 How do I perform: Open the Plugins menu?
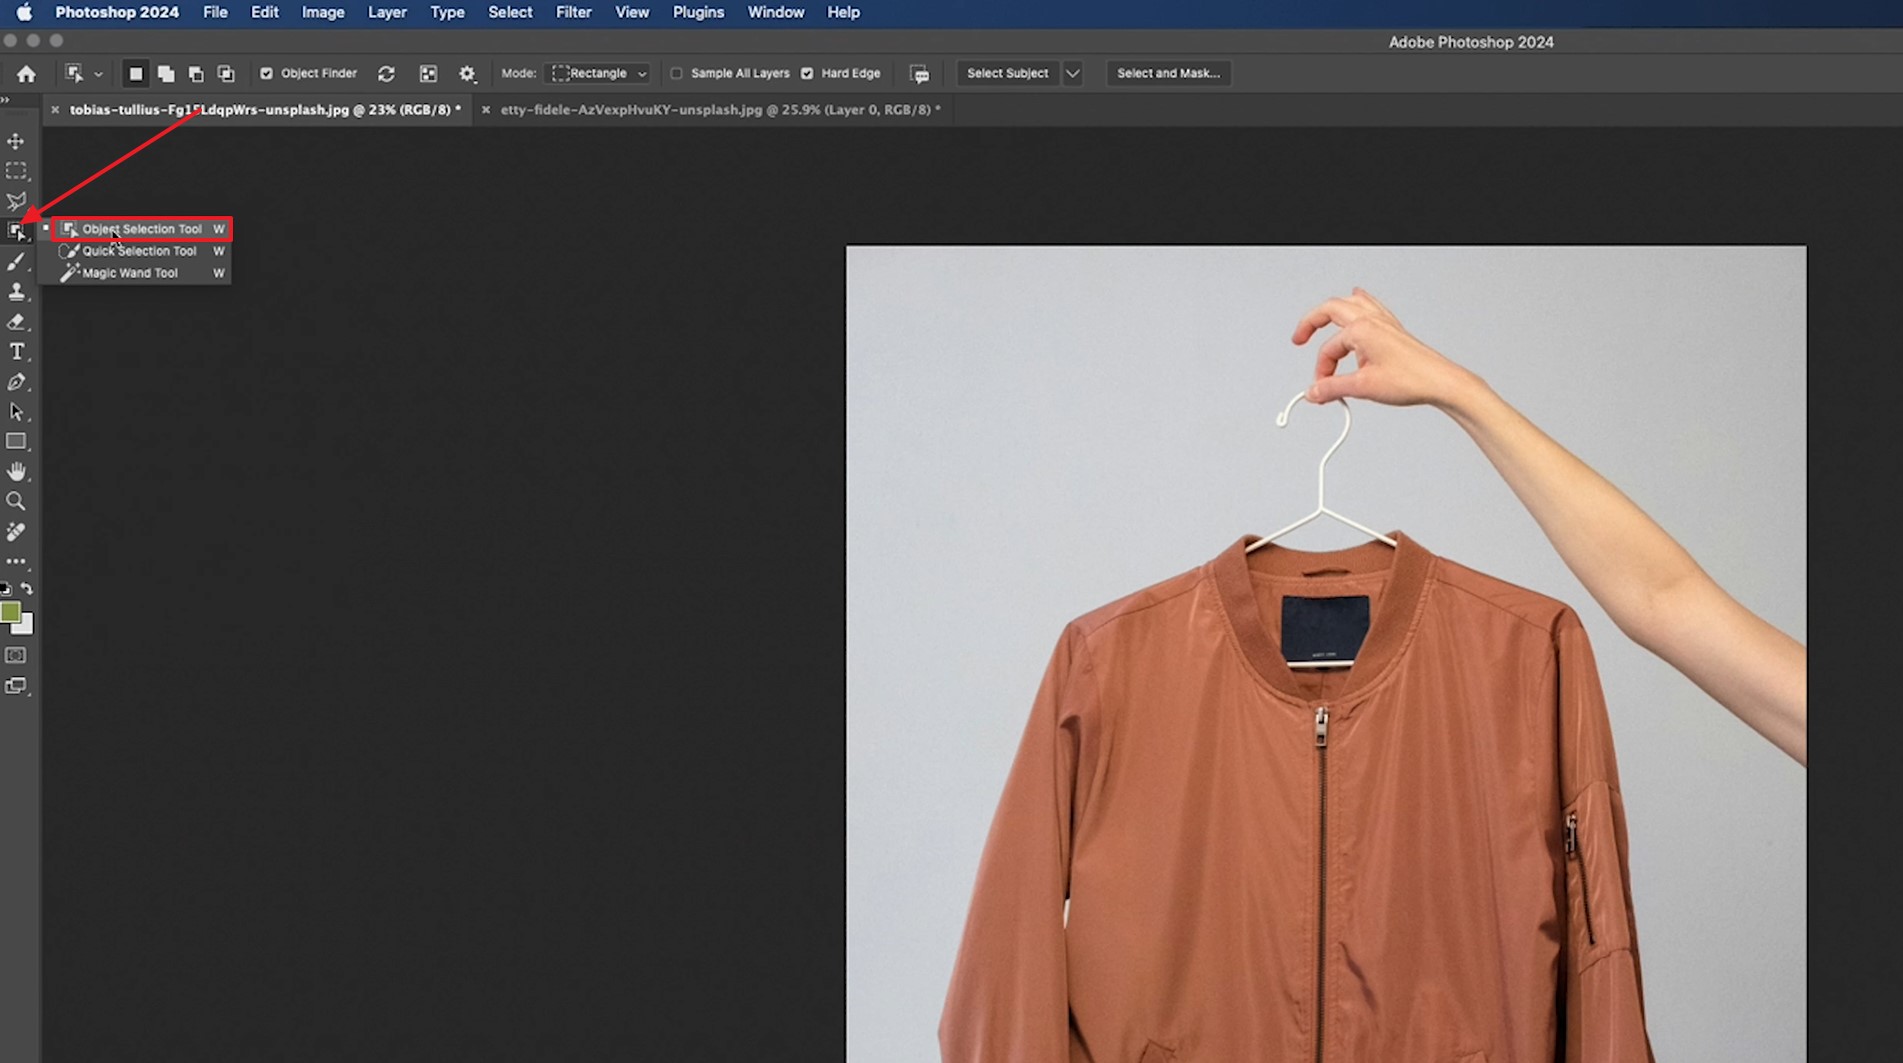[698, 12]
